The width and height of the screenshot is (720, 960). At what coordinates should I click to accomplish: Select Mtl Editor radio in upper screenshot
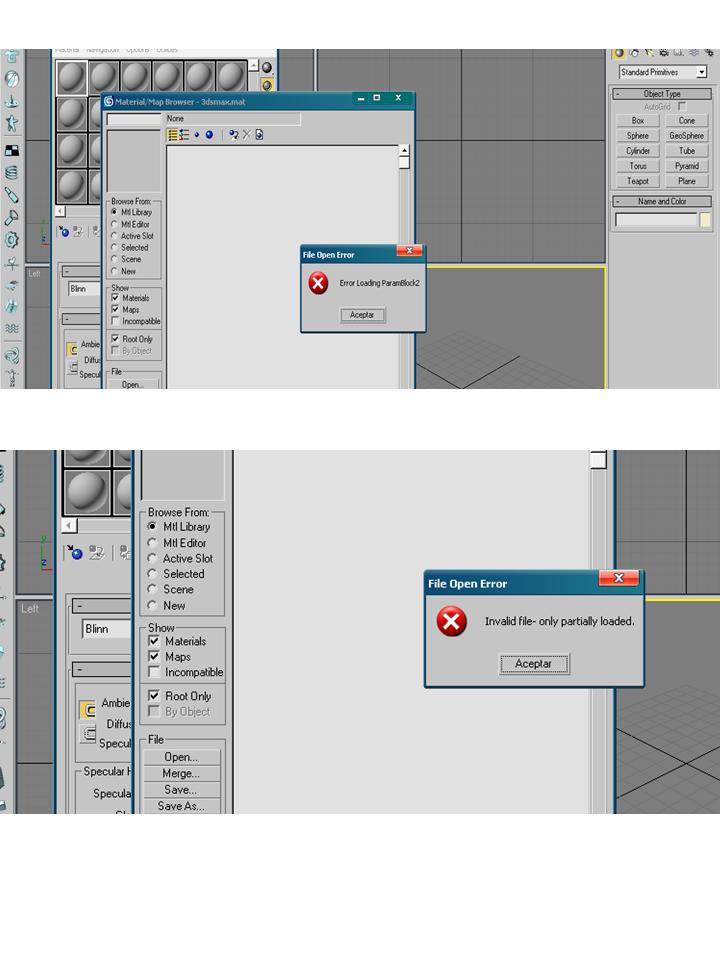point(114,224)
